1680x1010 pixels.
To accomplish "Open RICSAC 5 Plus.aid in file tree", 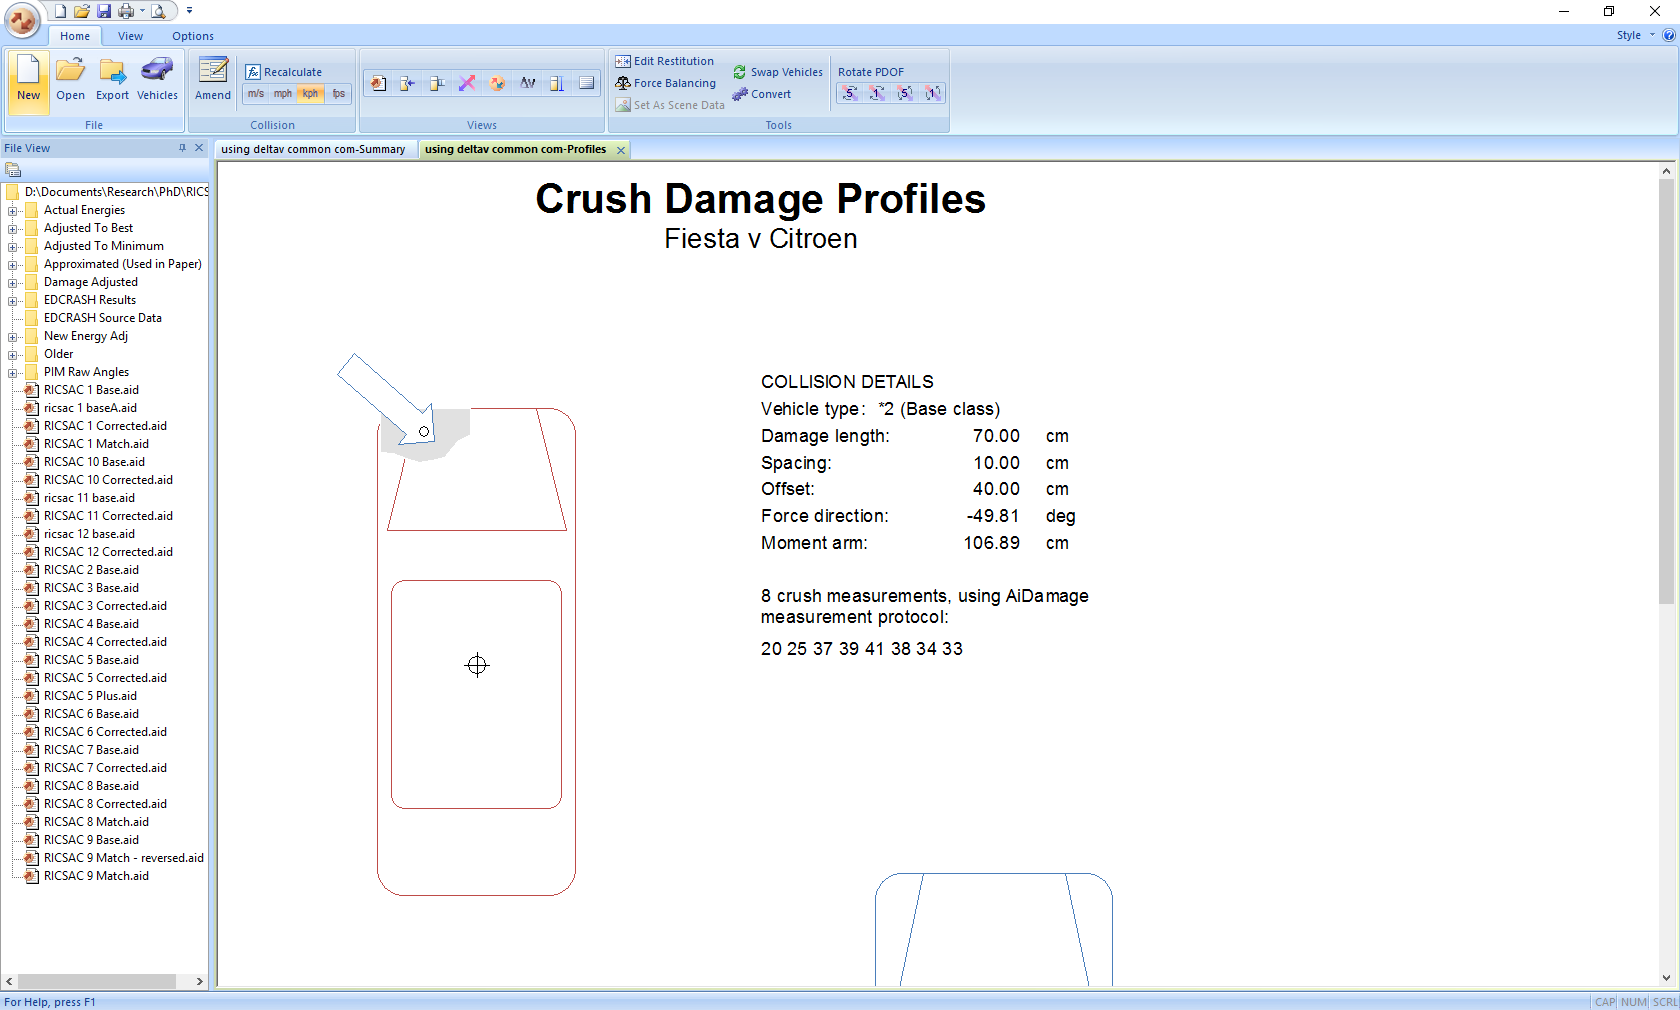I will tap(90, 696).
